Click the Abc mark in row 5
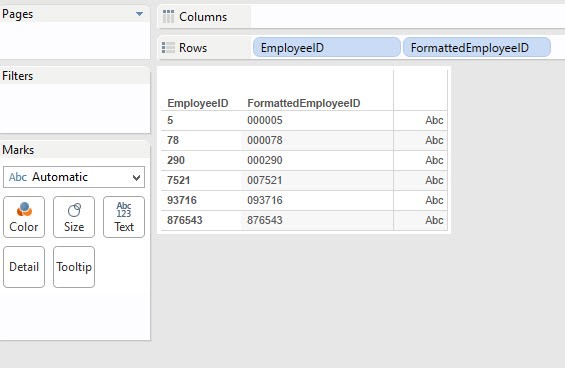Screen dimensions: 565x368 434,120
